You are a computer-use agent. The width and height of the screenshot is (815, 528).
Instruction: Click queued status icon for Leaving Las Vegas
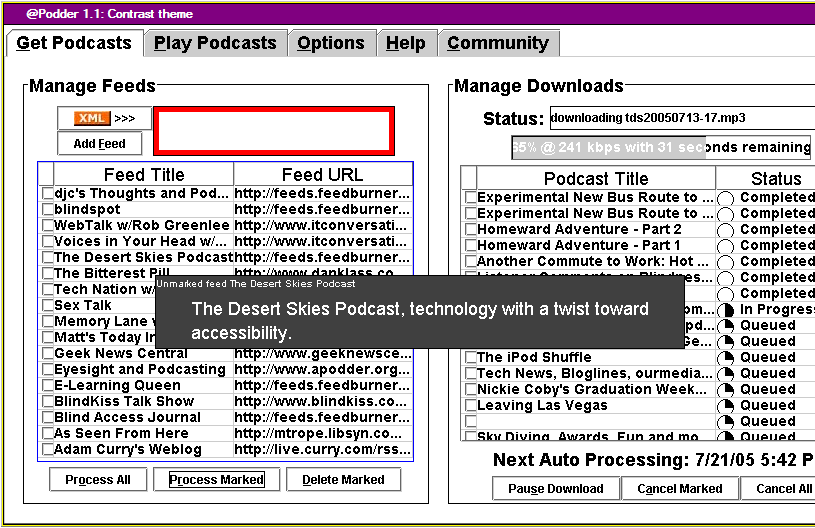[726, 406]
